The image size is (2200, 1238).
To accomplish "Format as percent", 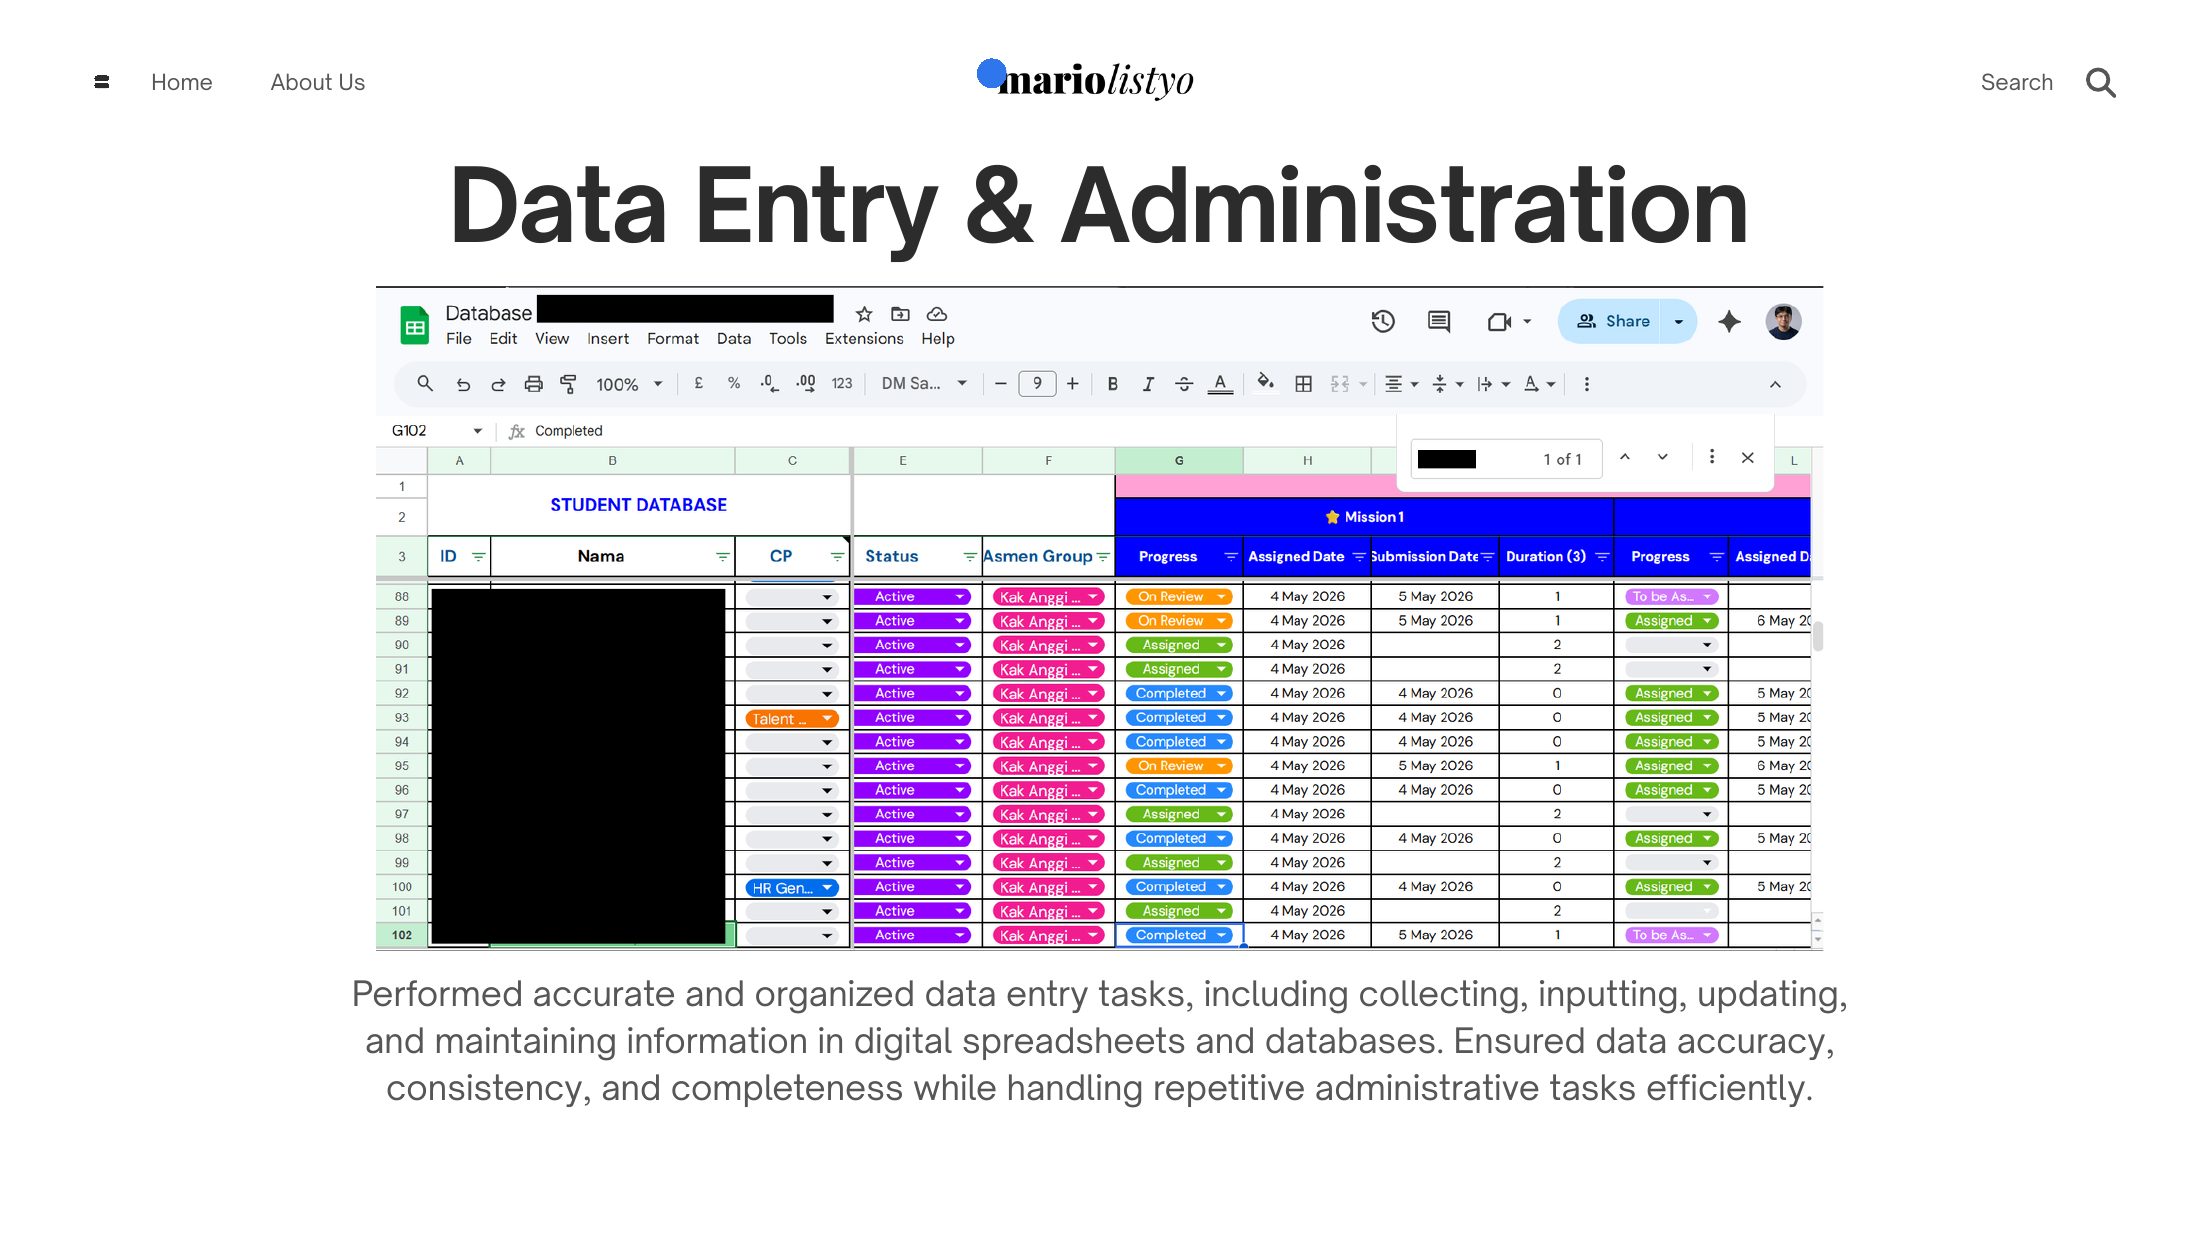I will tap(734, 383).
